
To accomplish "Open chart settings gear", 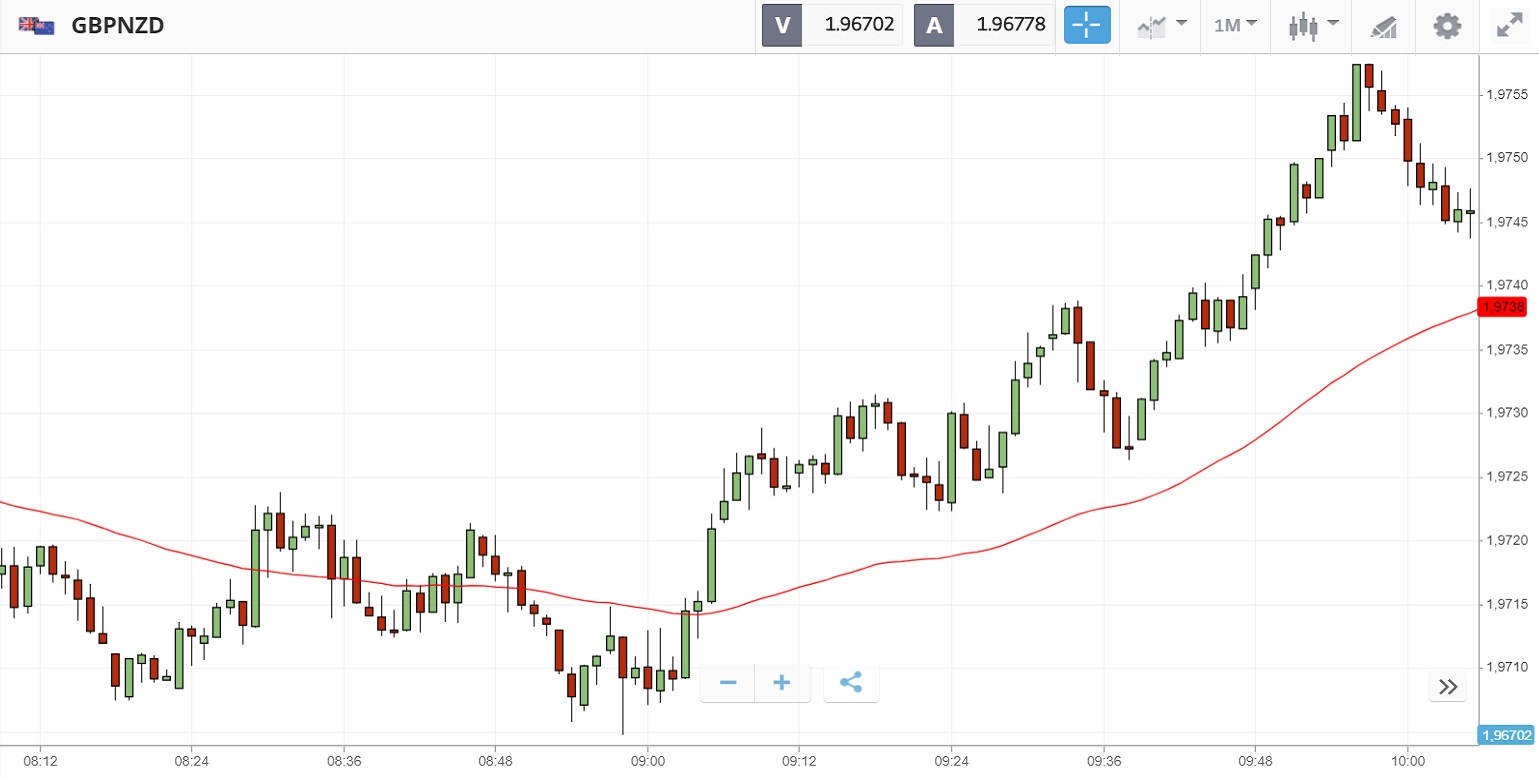I will (x=1447, y=26).
